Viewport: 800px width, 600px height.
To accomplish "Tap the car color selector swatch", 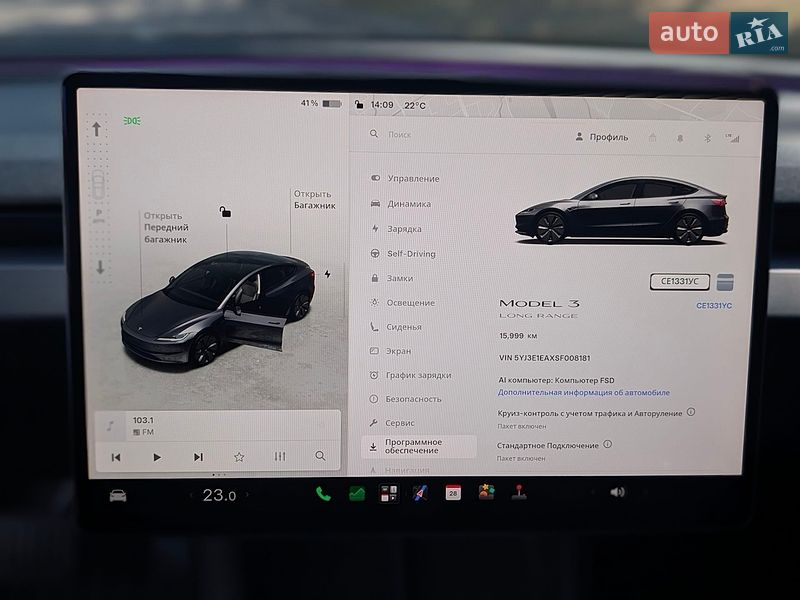I will click(x=725, y=282).
